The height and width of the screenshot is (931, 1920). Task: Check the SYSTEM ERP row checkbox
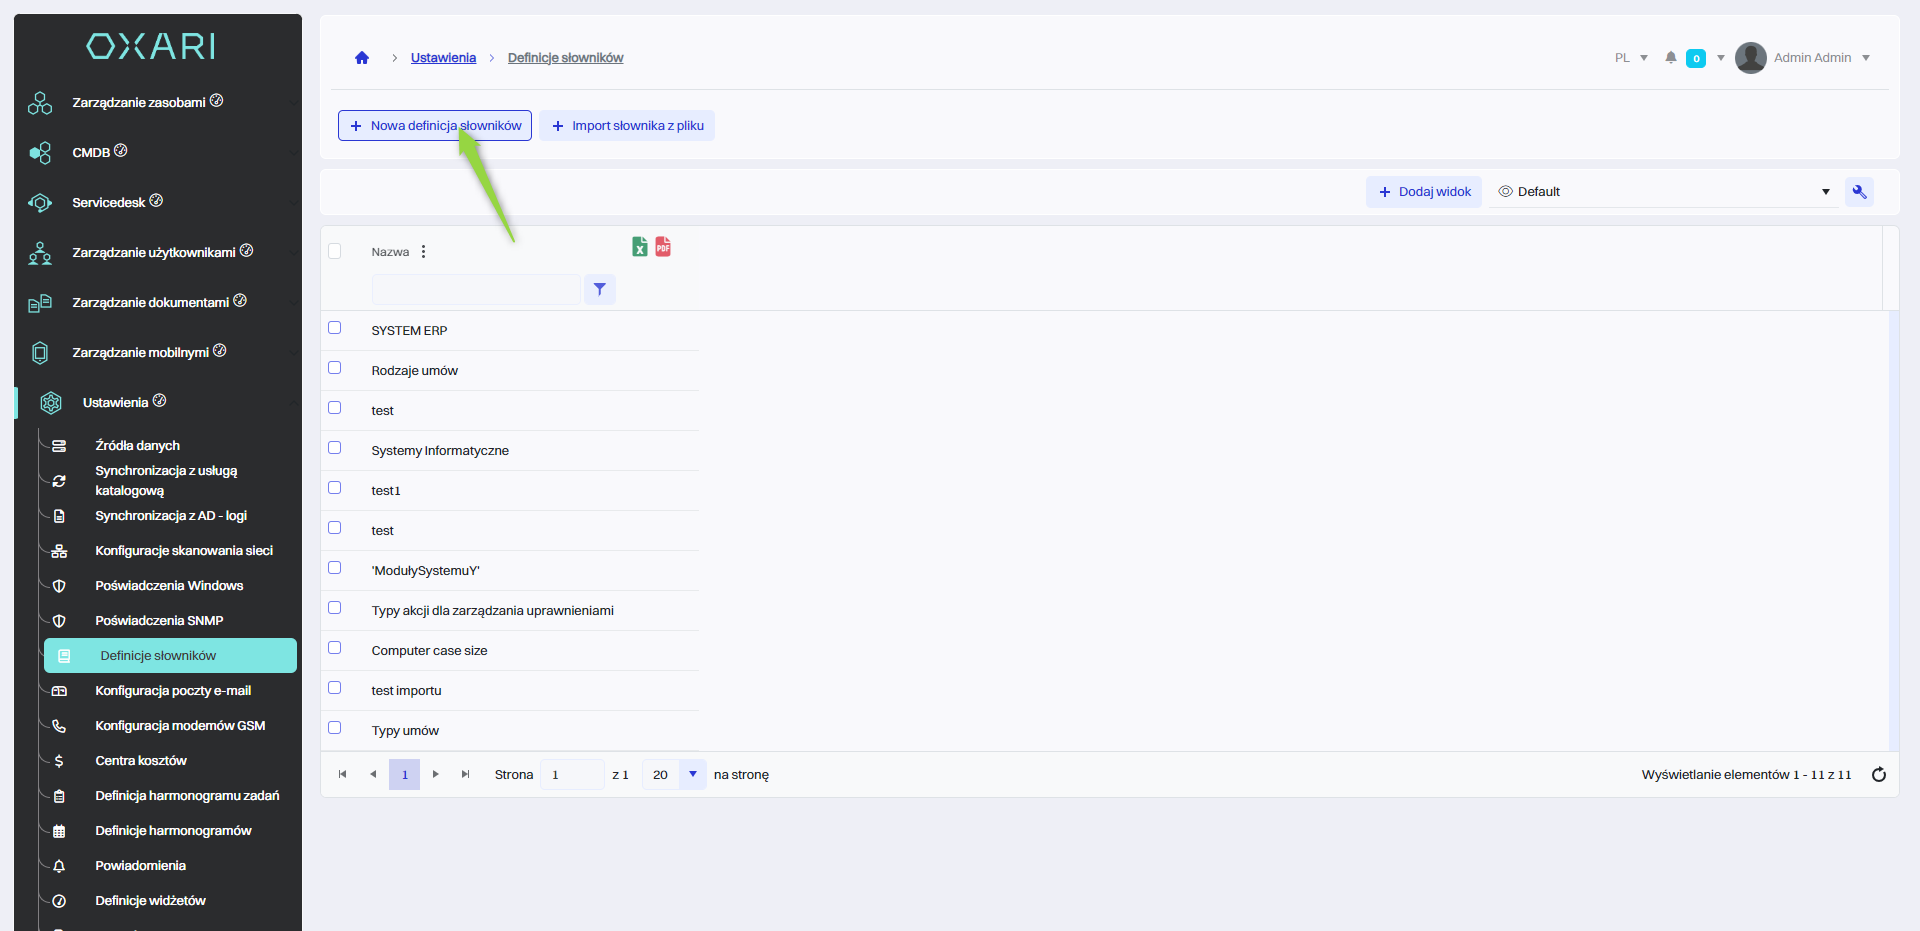pyautogui.click(x=335, y=328)
